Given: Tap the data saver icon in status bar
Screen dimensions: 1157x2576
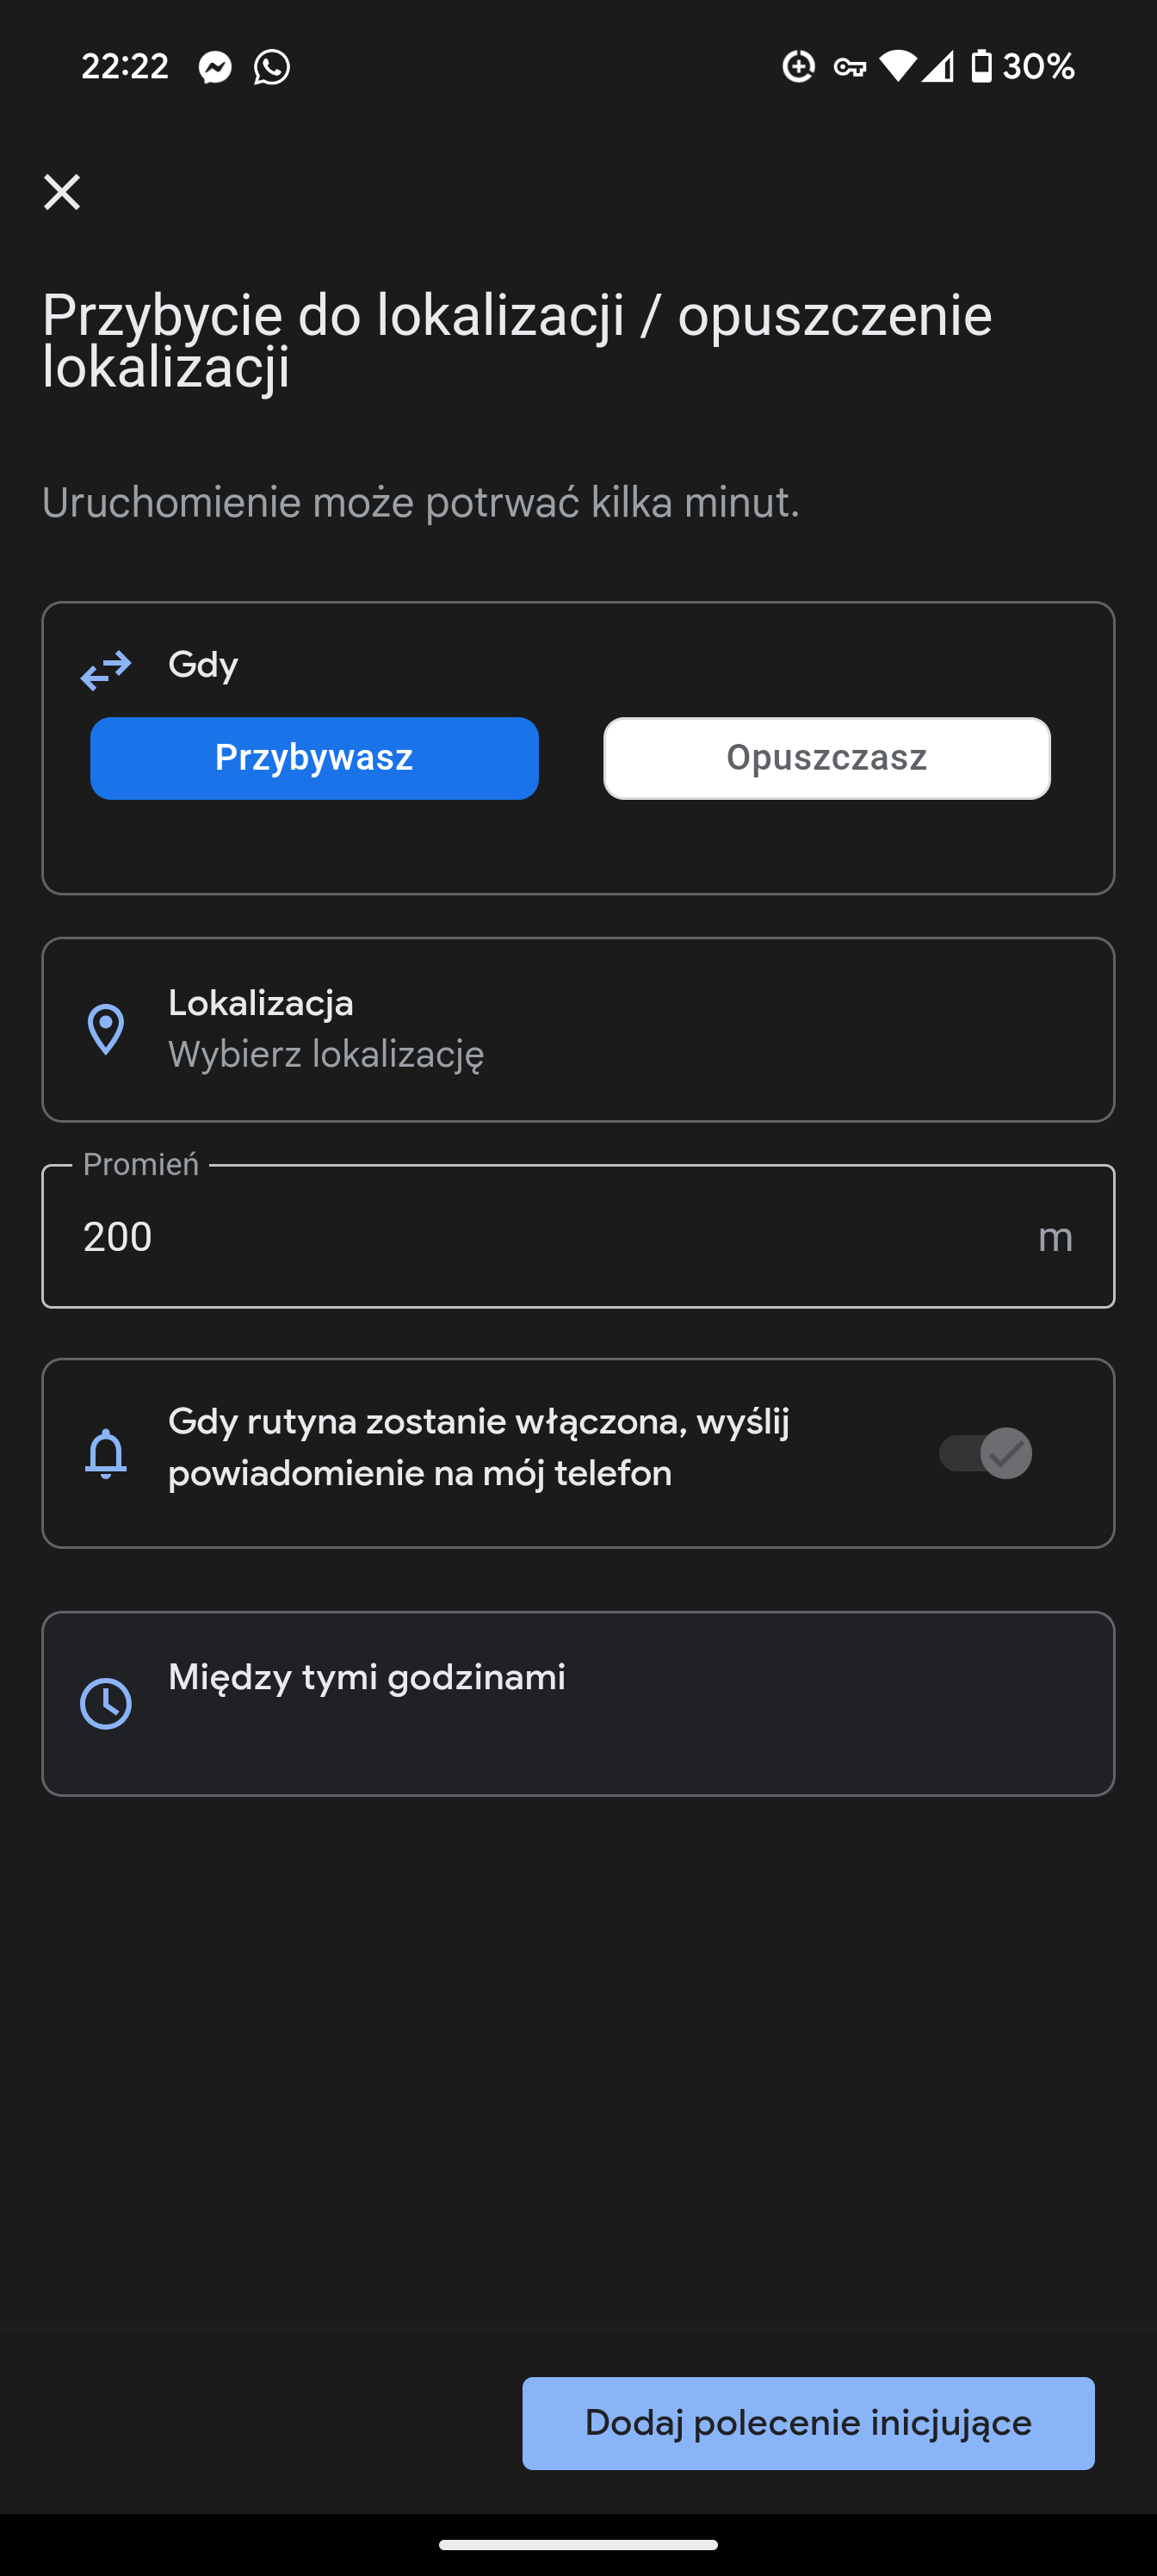Looking at the screenshot, I should pyautogui.click(x=798, y=66).
